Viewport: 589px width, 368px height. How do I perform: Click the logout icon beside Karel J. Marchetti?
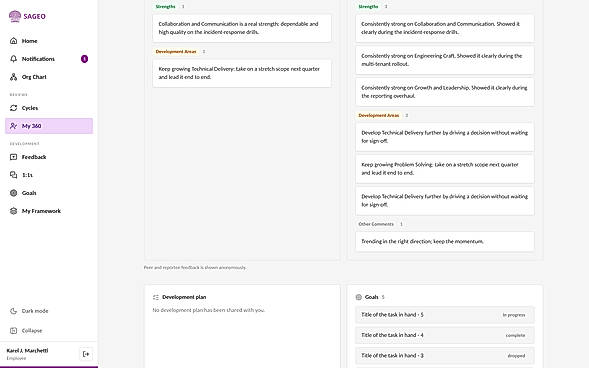click(86, 354)
